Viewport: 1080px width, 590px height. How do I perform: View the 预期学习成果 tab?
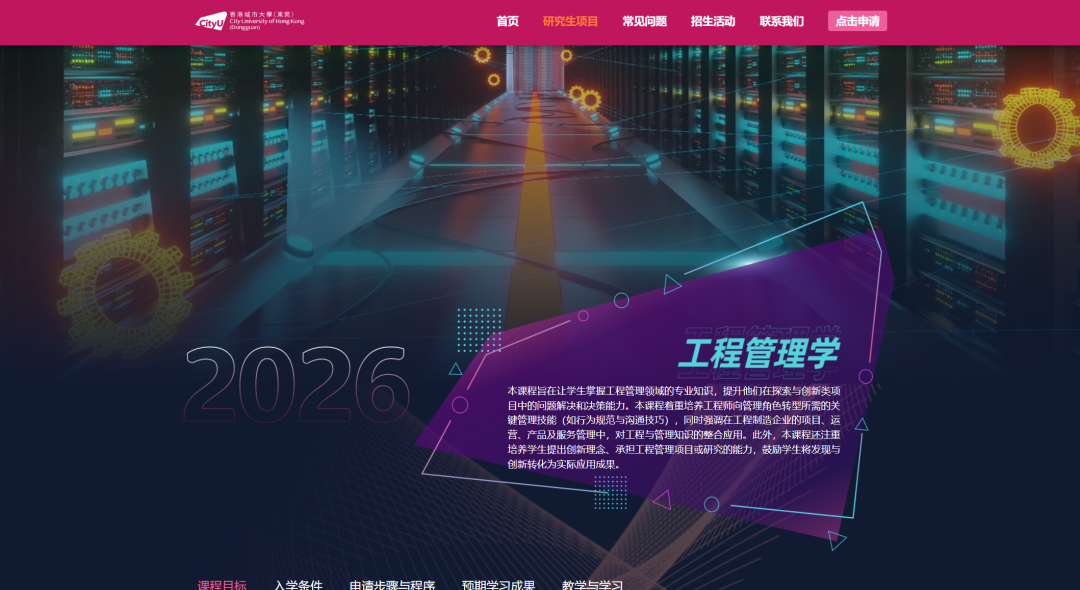(499, 586)
